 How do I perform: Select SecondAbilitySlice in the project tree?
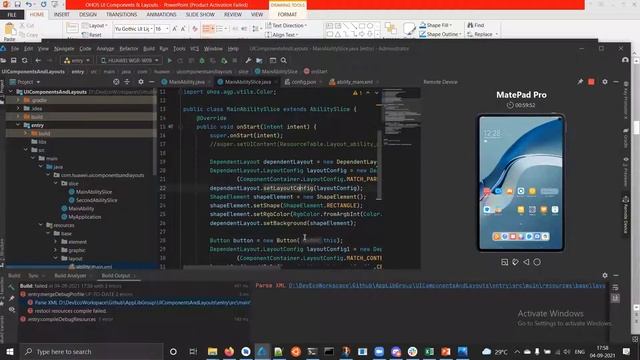pos(96,200)
